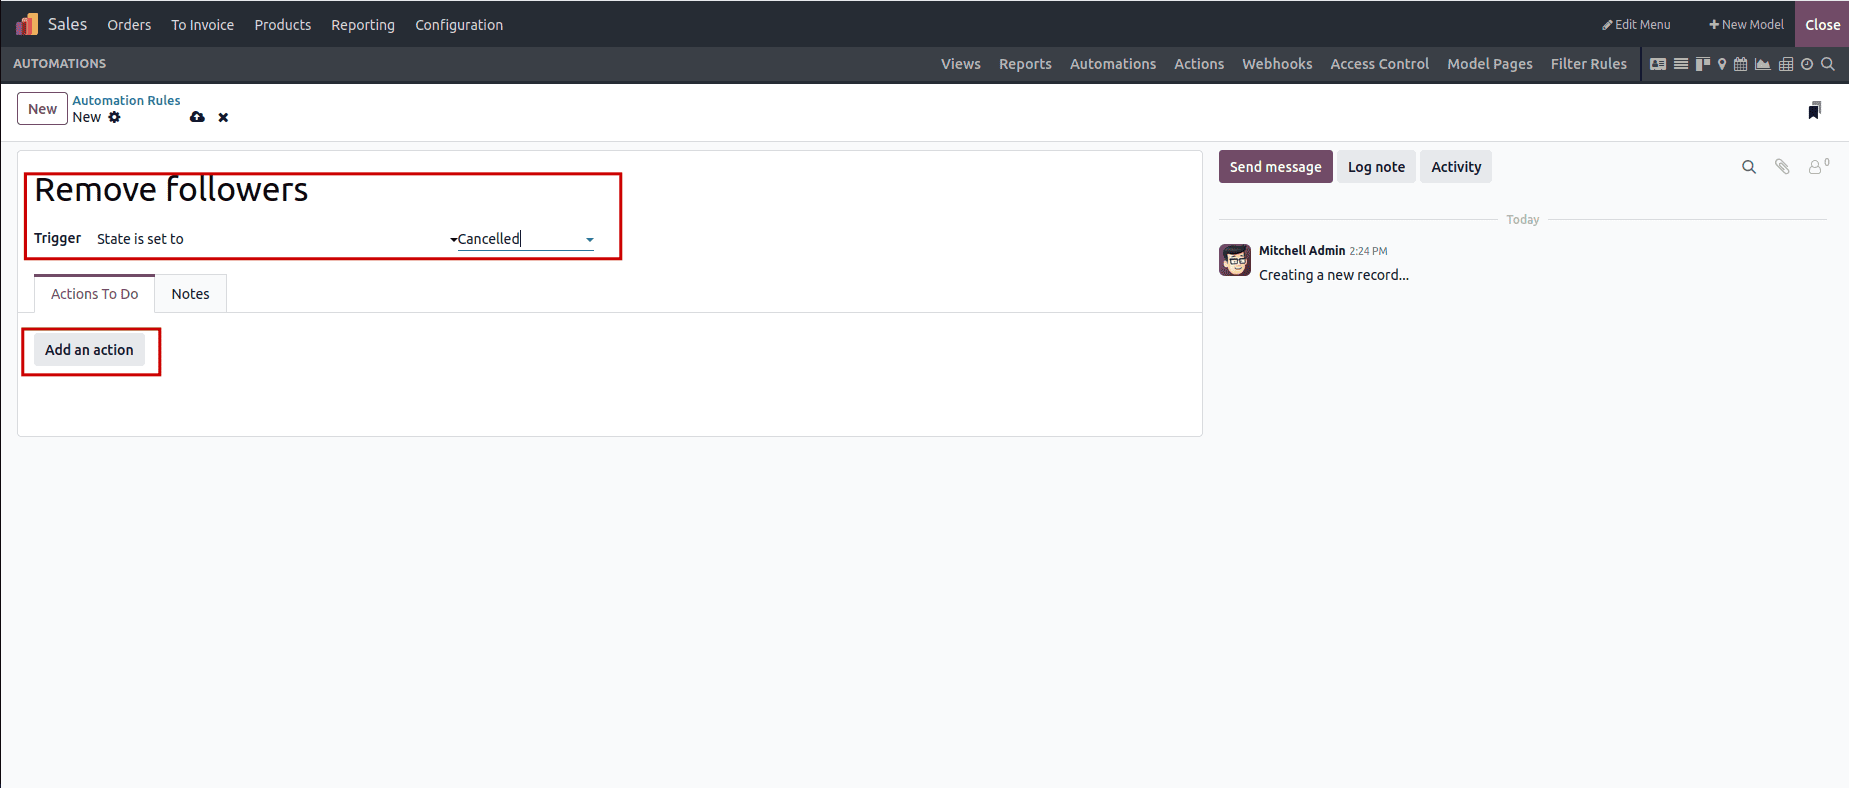Click the Today date separator label
The width and height of the screenshot is (1849, 788).
(x=1523, y=220)
